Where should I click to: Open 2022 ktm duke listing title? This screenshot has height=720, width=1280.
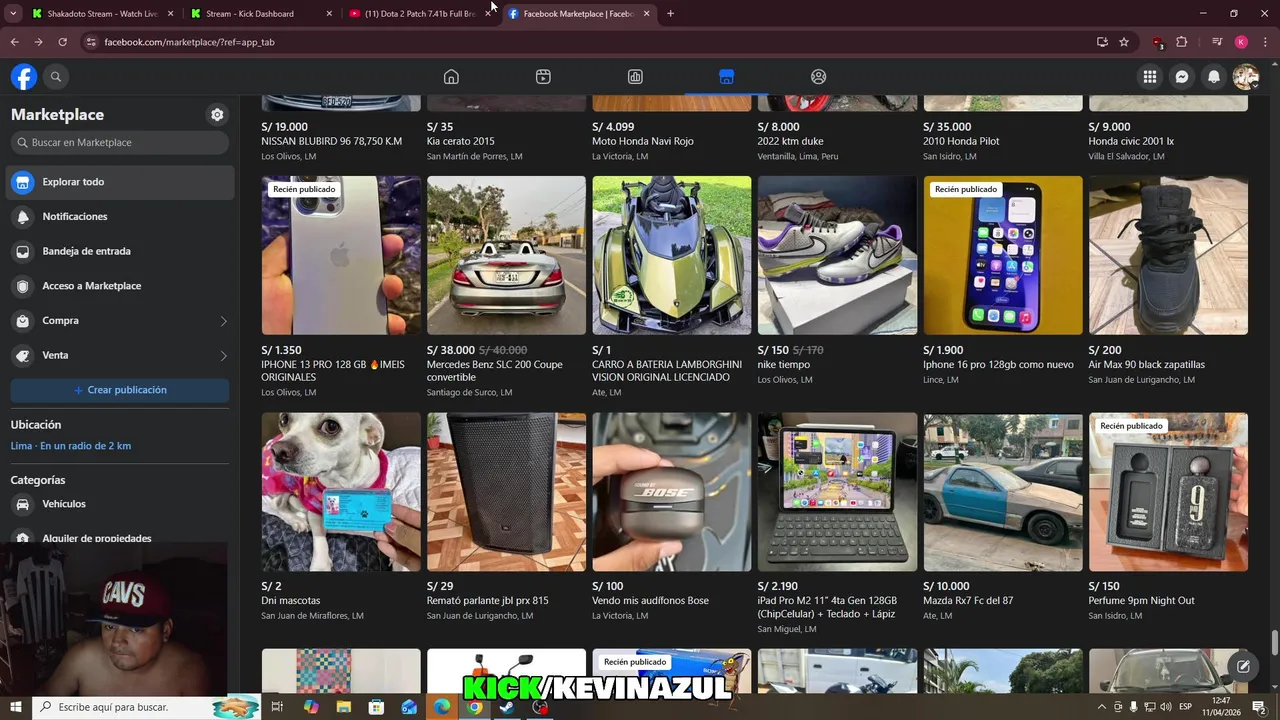tap(791, 142)
